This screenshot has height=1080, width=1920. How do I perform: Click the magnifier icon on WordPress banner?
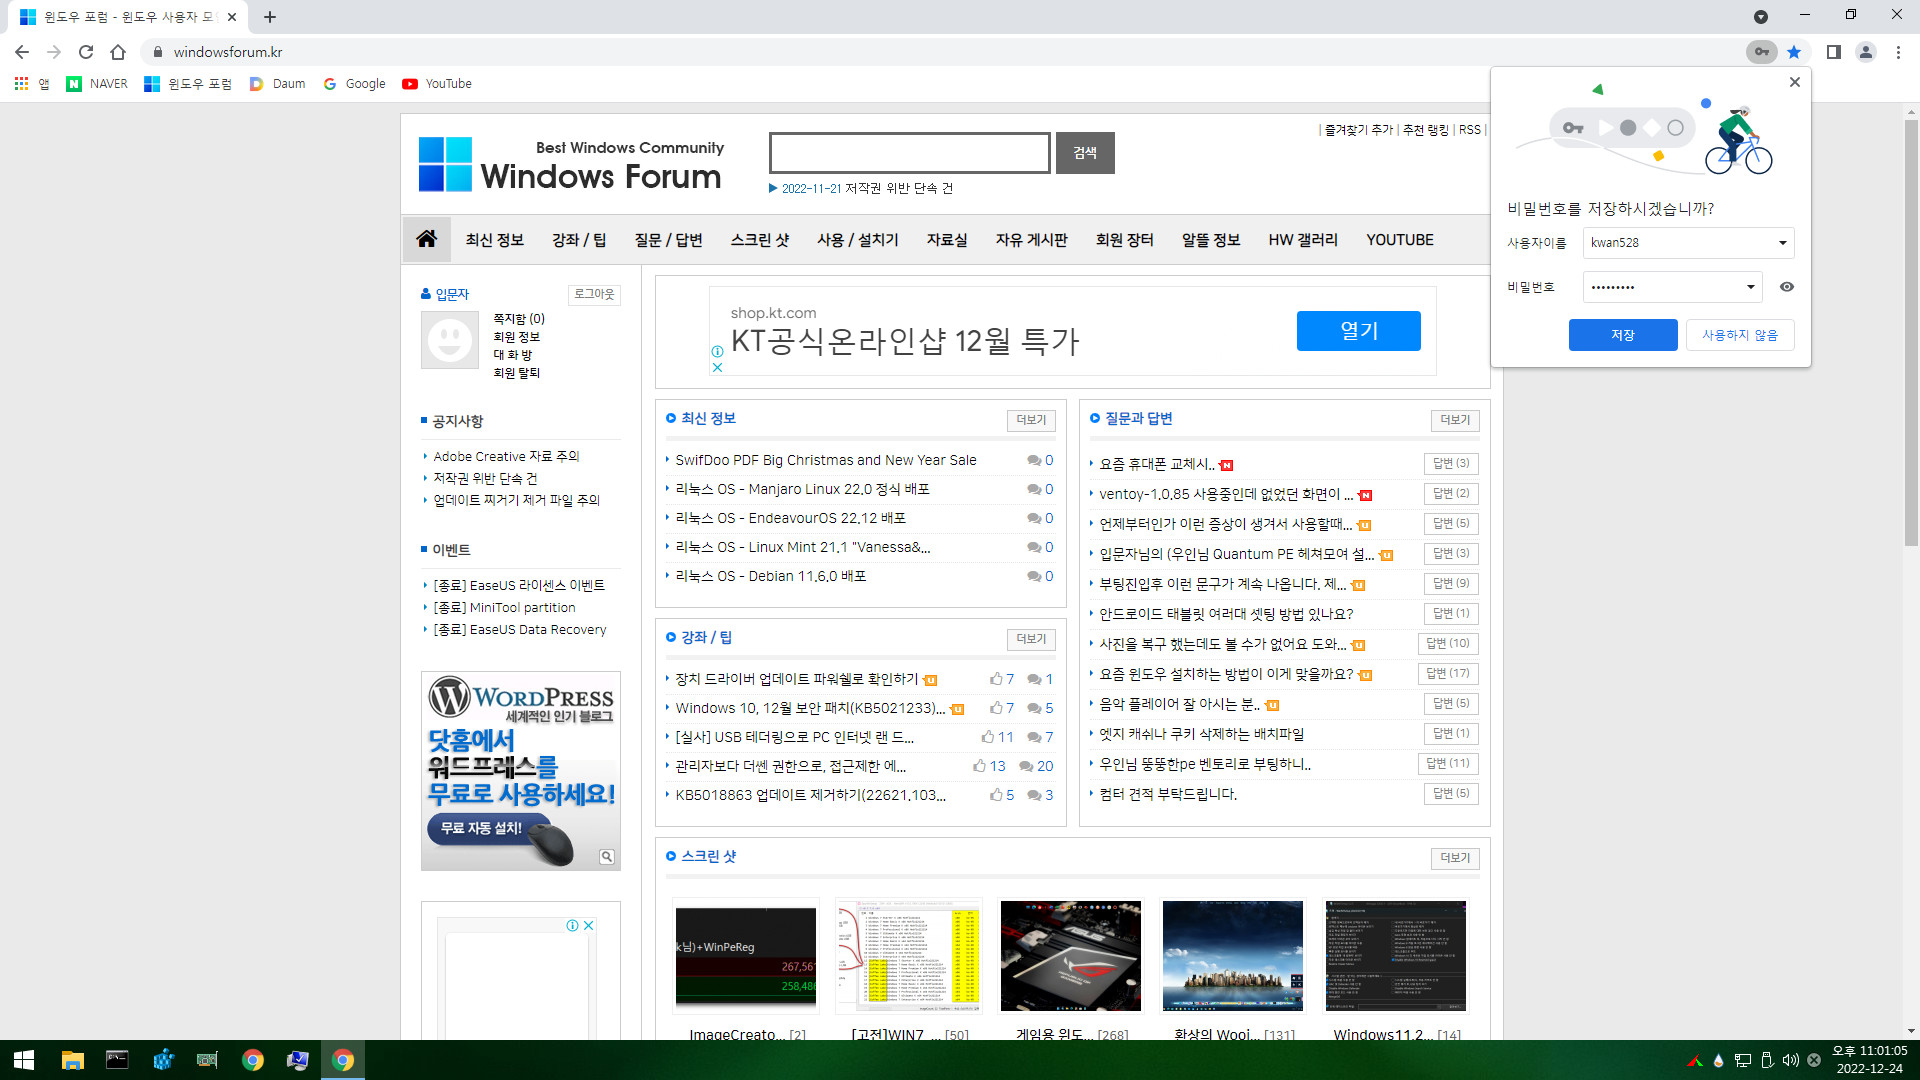pos(607,857)
